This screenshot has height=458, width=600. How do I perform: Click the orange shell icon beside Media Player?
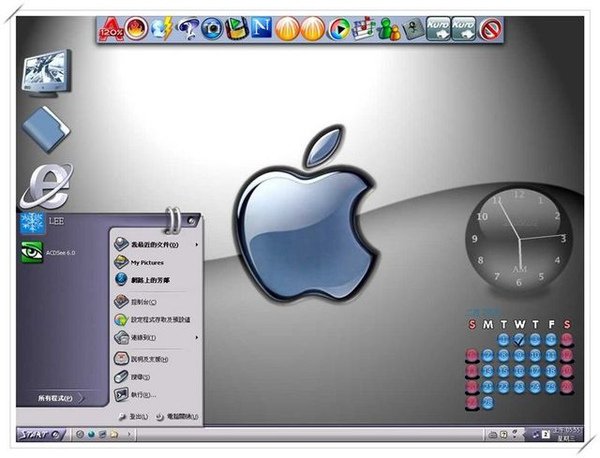click(x=313, y=29)
